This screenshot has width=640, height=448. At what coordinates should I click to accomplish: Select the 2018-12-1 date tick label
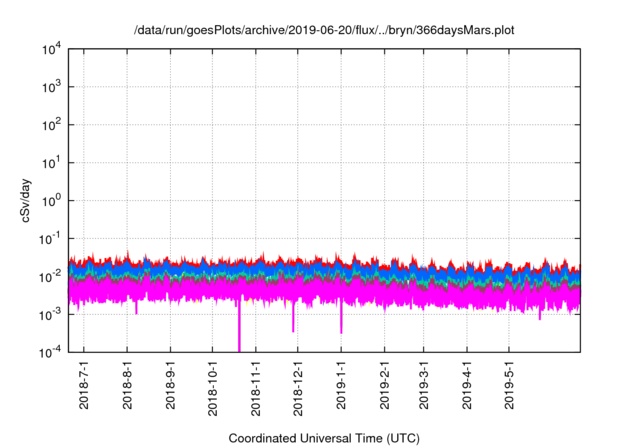coord(298,389)
